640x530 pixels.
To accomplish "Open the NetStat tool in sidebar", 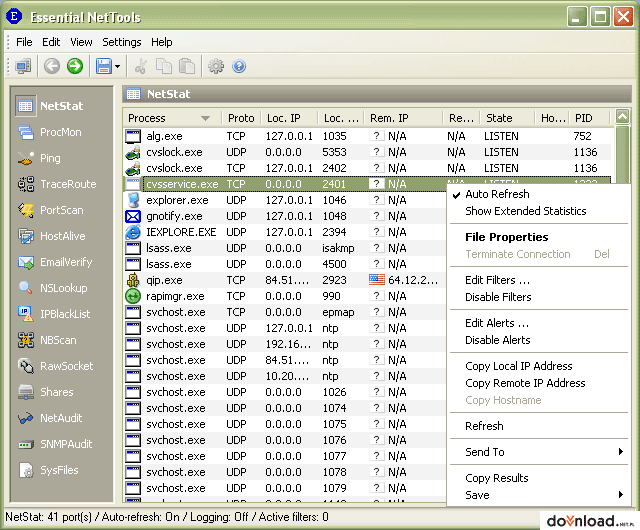I will tap(50, 106).
